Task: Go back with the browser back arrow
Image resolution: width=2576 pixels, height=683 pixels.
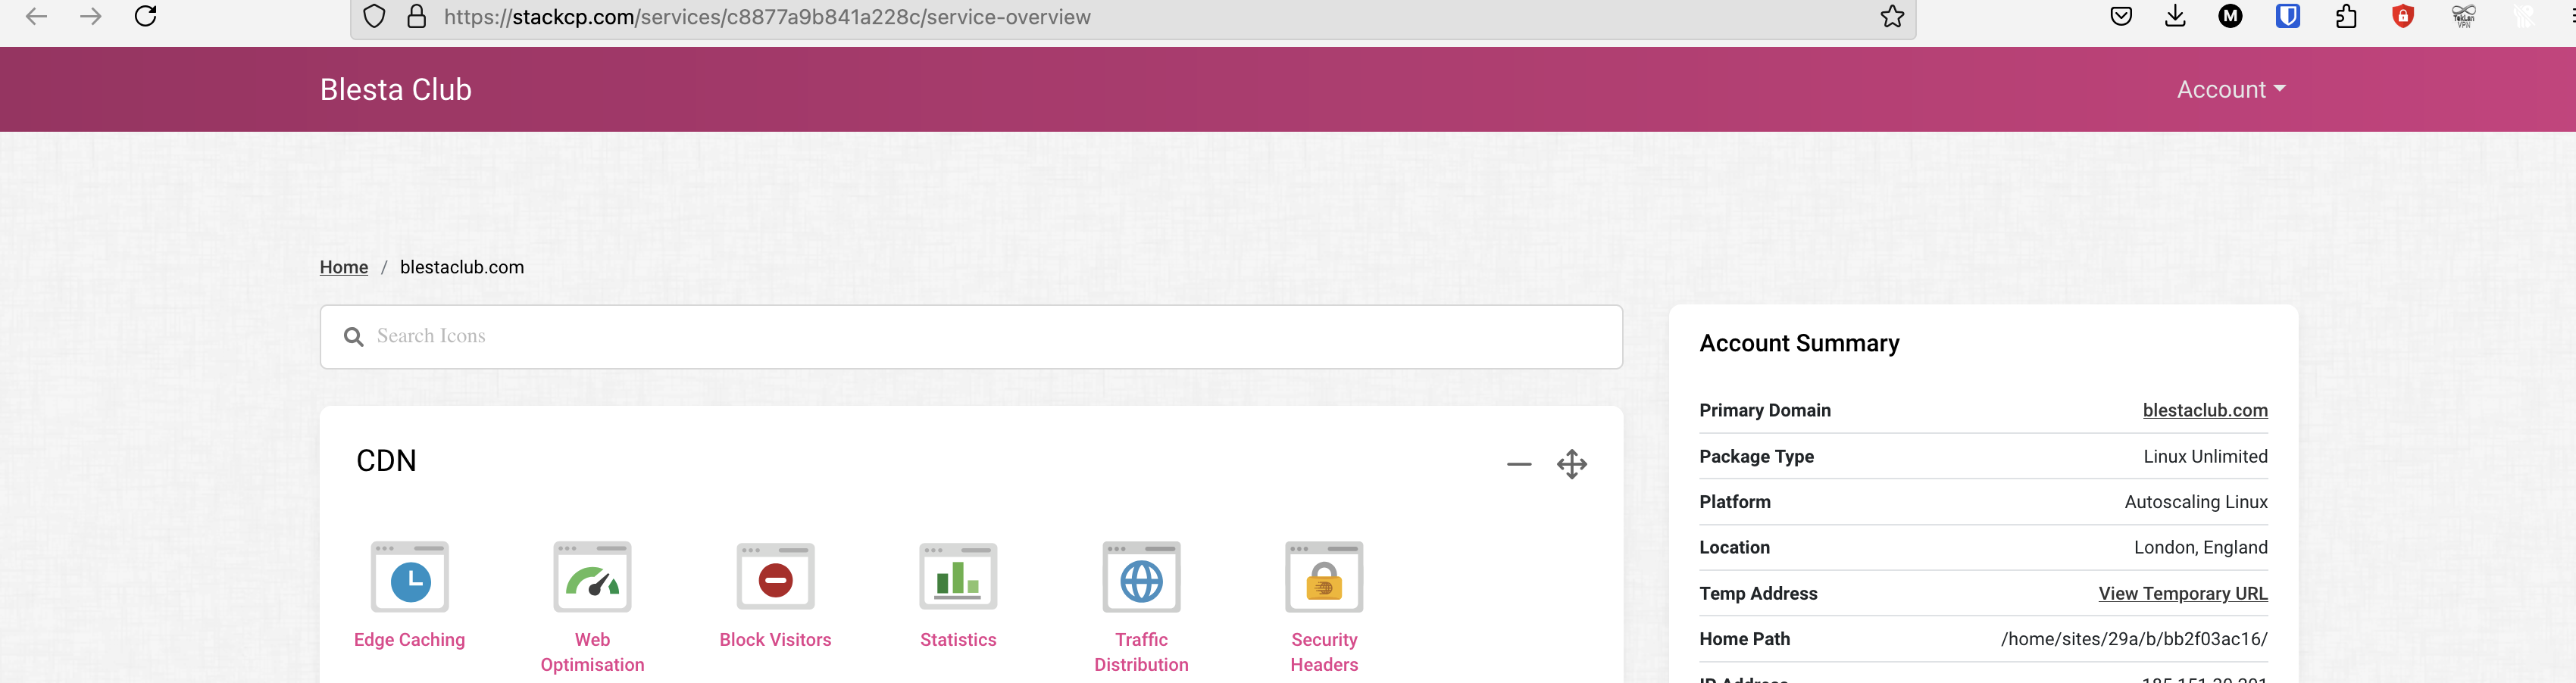Action: click(37, 16)
